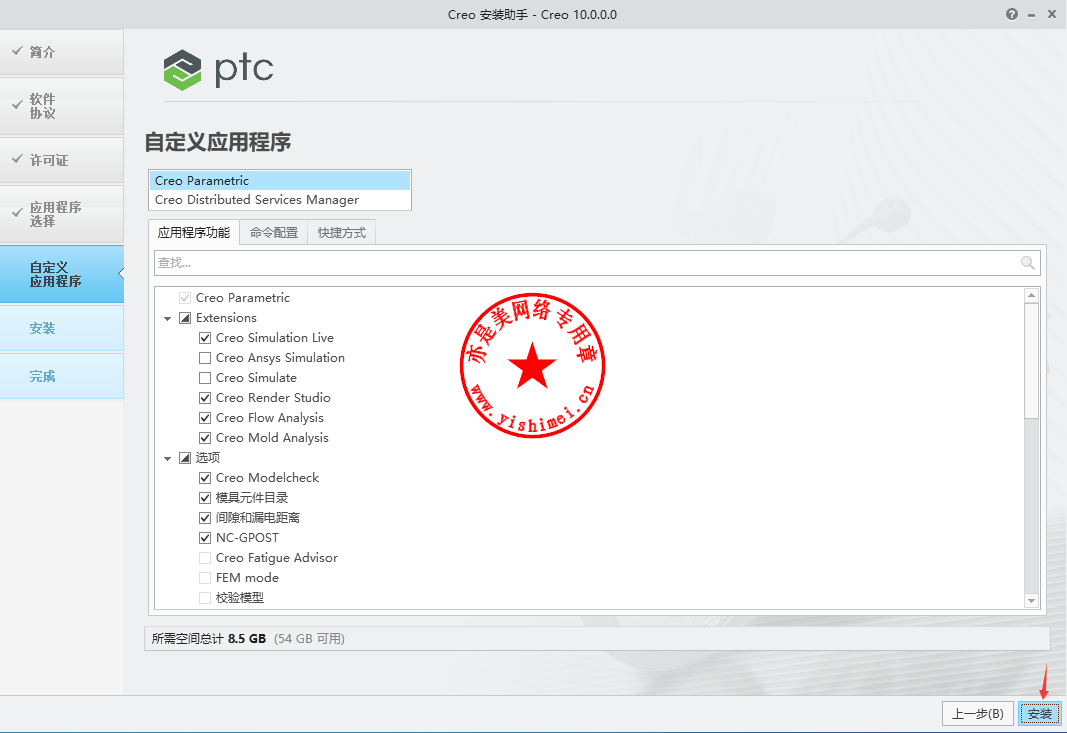The image size is (1067, 733).
Task: Collapse the 选项 tree node
Action: coord(167,459)
